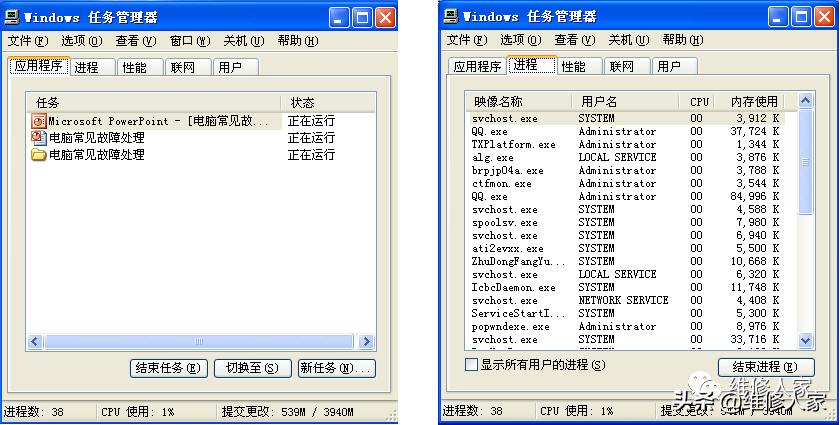The width and height of the screenshot is (840, 425).
Task: Open 关机(U) menu in right window
Action: [628, 40]
